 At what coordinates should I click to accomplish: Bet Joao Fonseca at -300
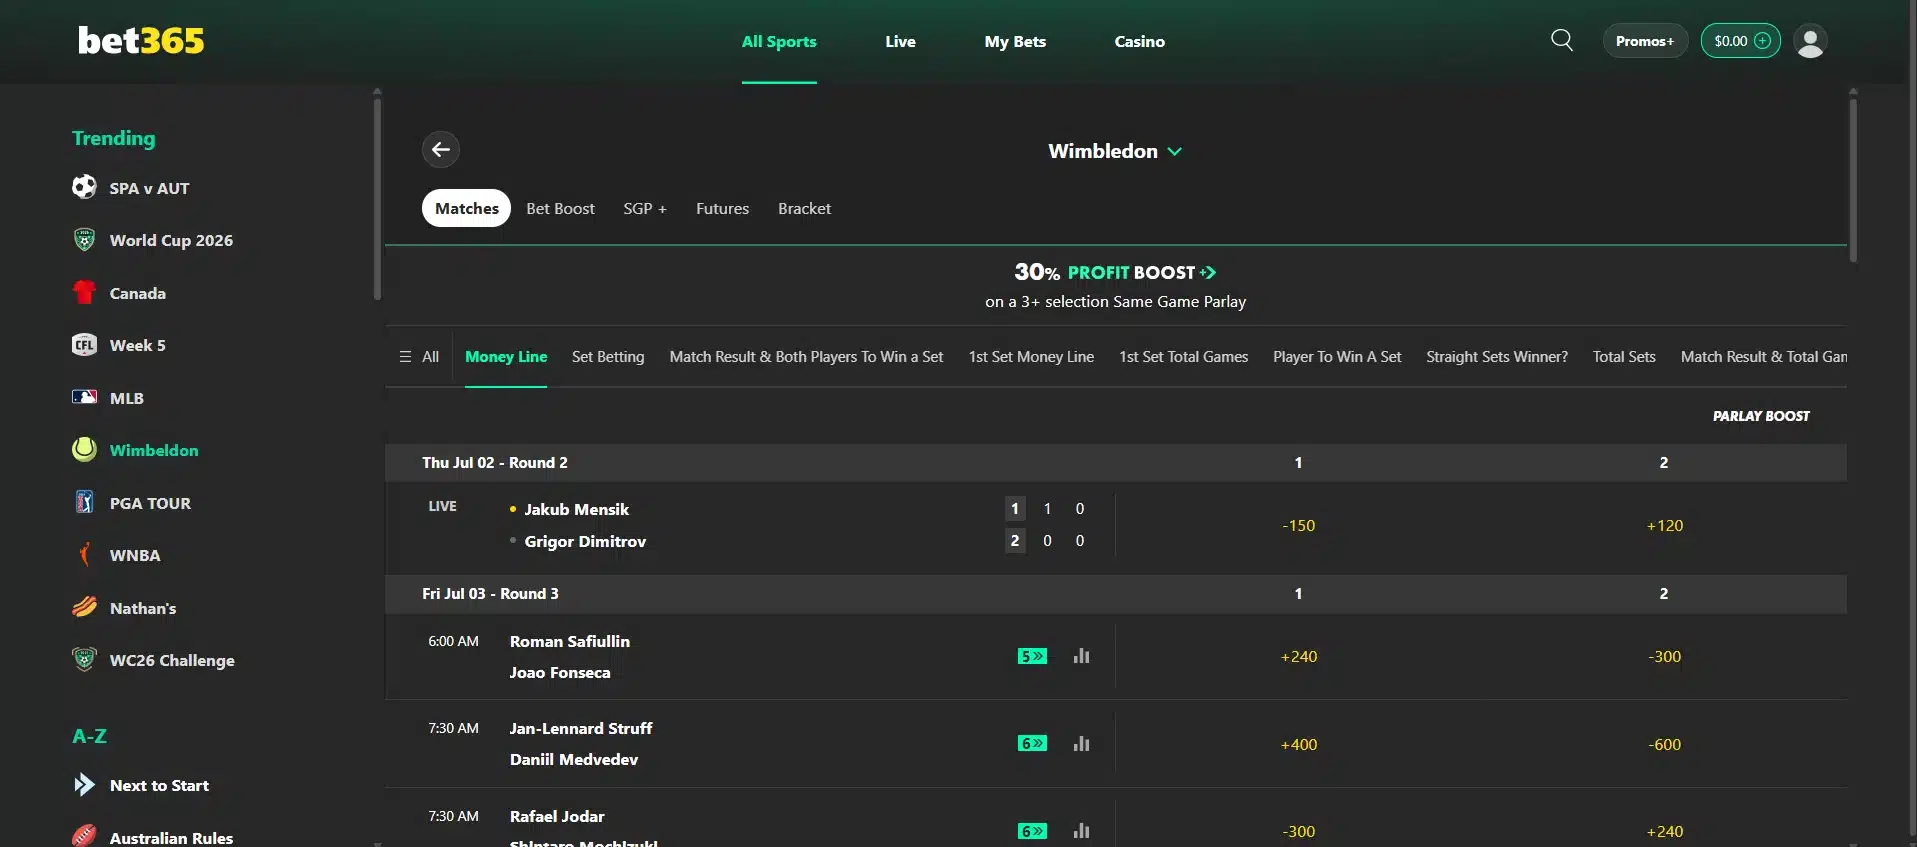[1664, 657]
